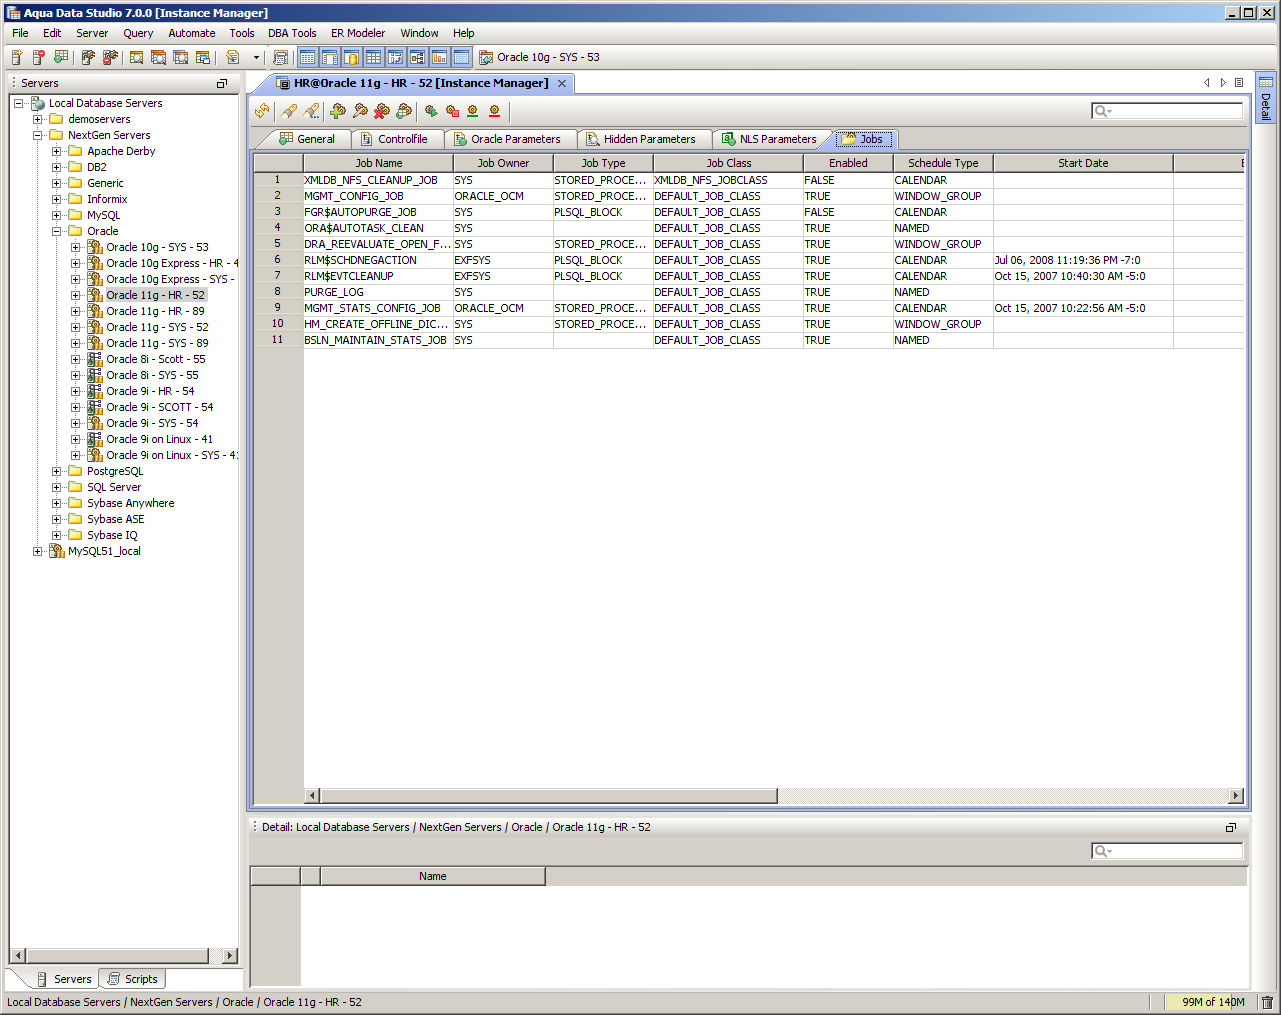Image resolution: width=1281 pixels, height=1015 pixels.
Task: Click the database cylinder icon in toolbar group
Action: click(351, 57)
